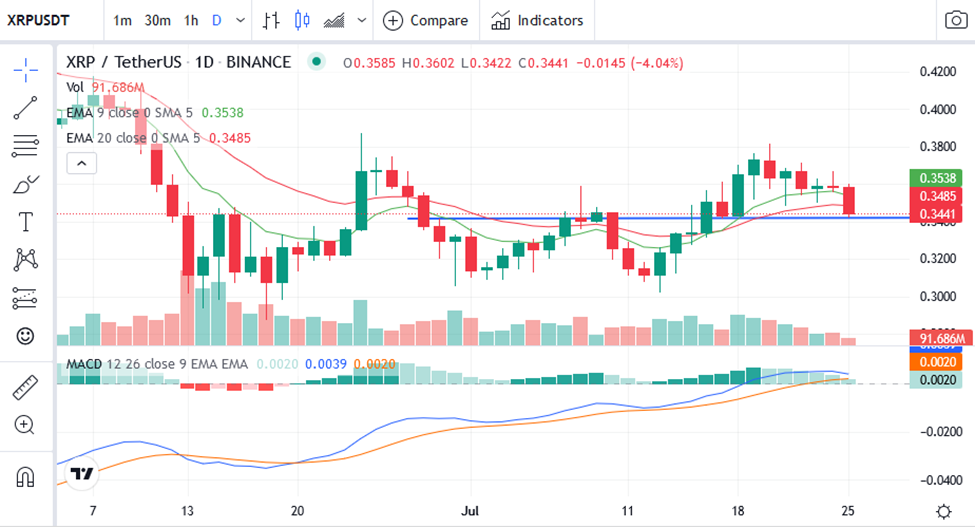Viewport: 975px width, 527px height.
Task: Select the text annotation tool
Action: [x=25, y=222]
